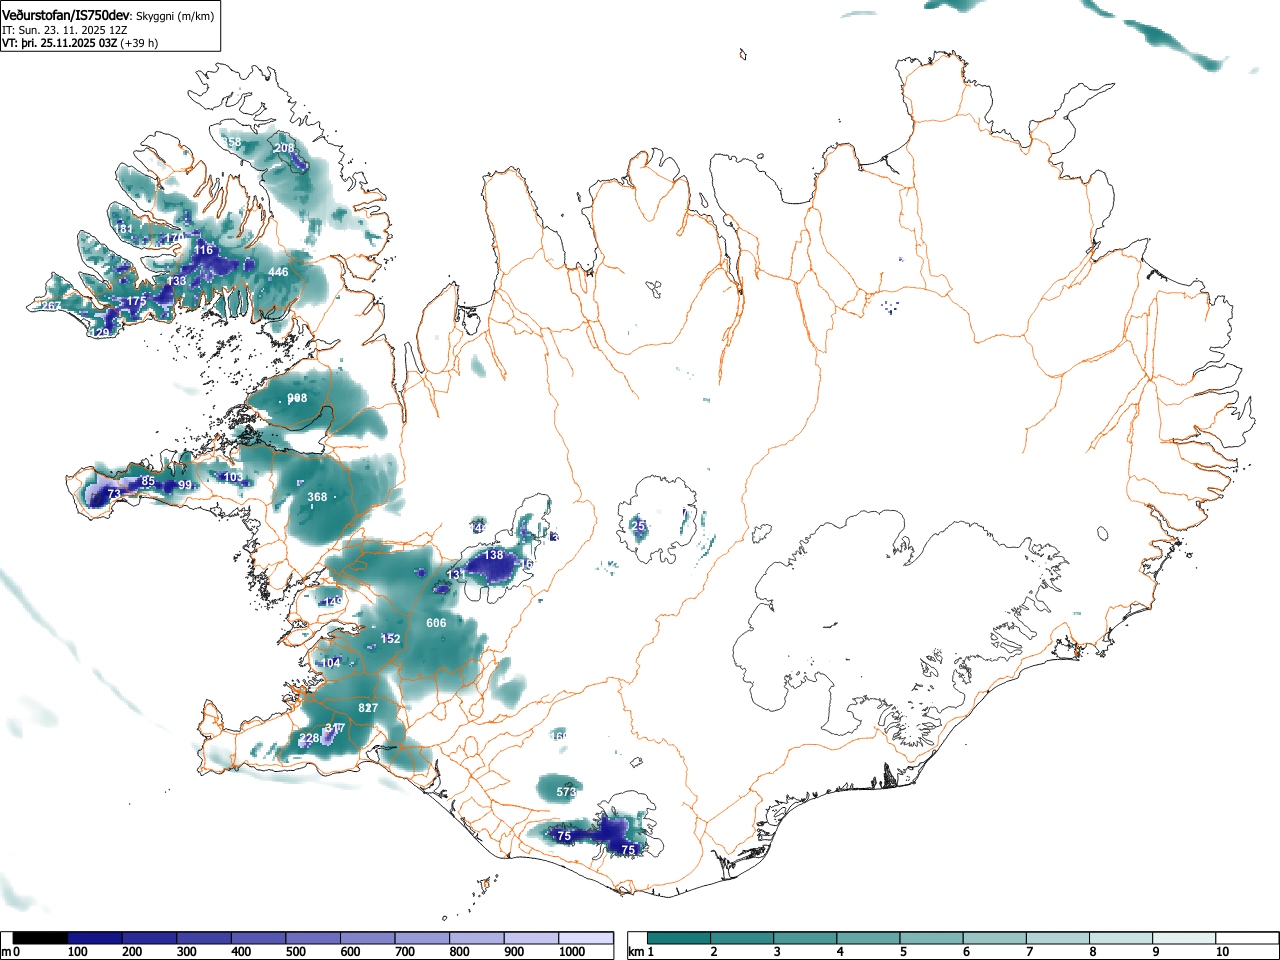
Task: Click the 149 visibility value on the map
Action: pyautogui.click(x=333, y=601)
